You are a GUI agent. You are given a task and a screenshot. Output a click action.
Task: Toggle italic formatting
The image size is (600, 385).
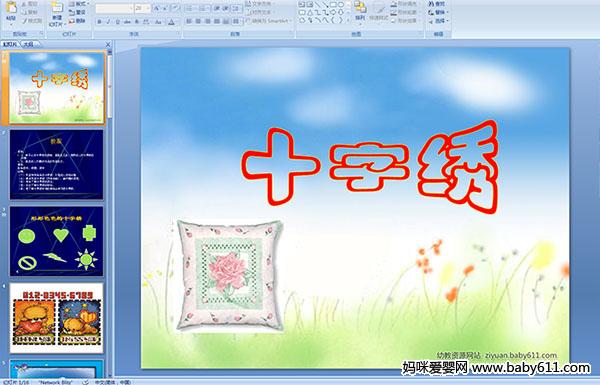pos(108,22)
